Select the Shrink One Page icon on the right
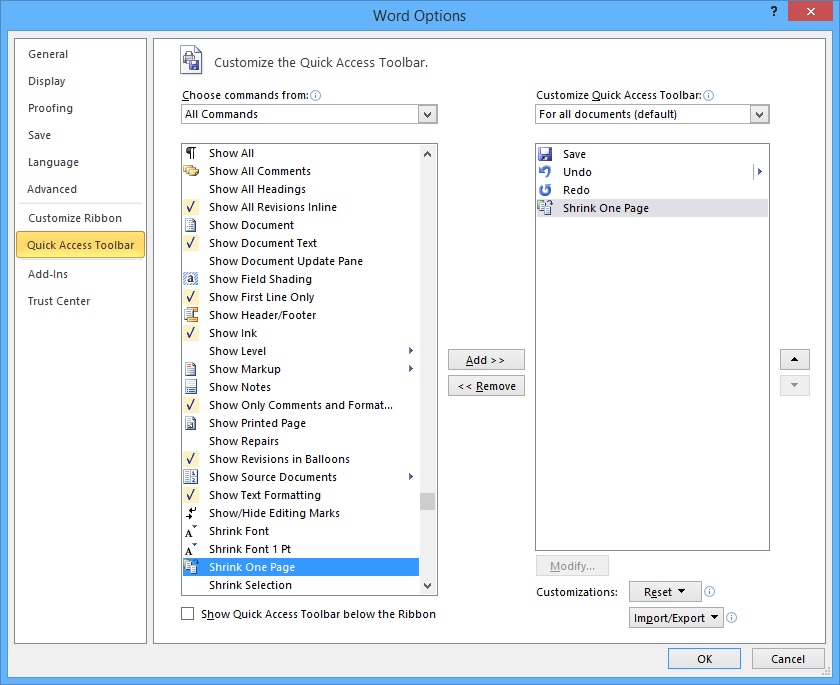Viewport: 840px width, 685px height. (x=544, y=207)
